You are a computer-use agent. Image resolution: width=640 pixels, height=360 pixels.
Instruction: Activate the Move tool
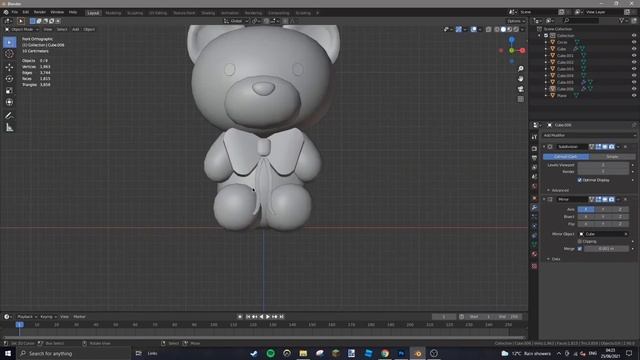coord(9,67)
